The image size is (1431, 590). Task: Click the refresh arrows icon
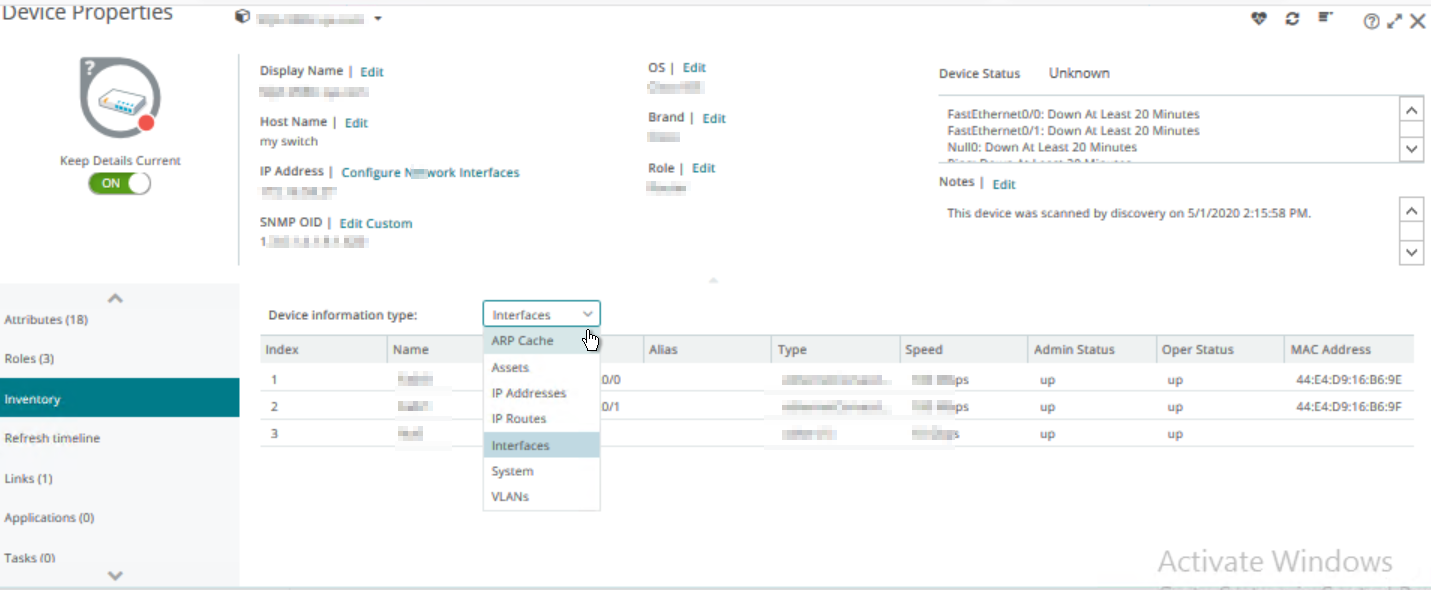1292,19
